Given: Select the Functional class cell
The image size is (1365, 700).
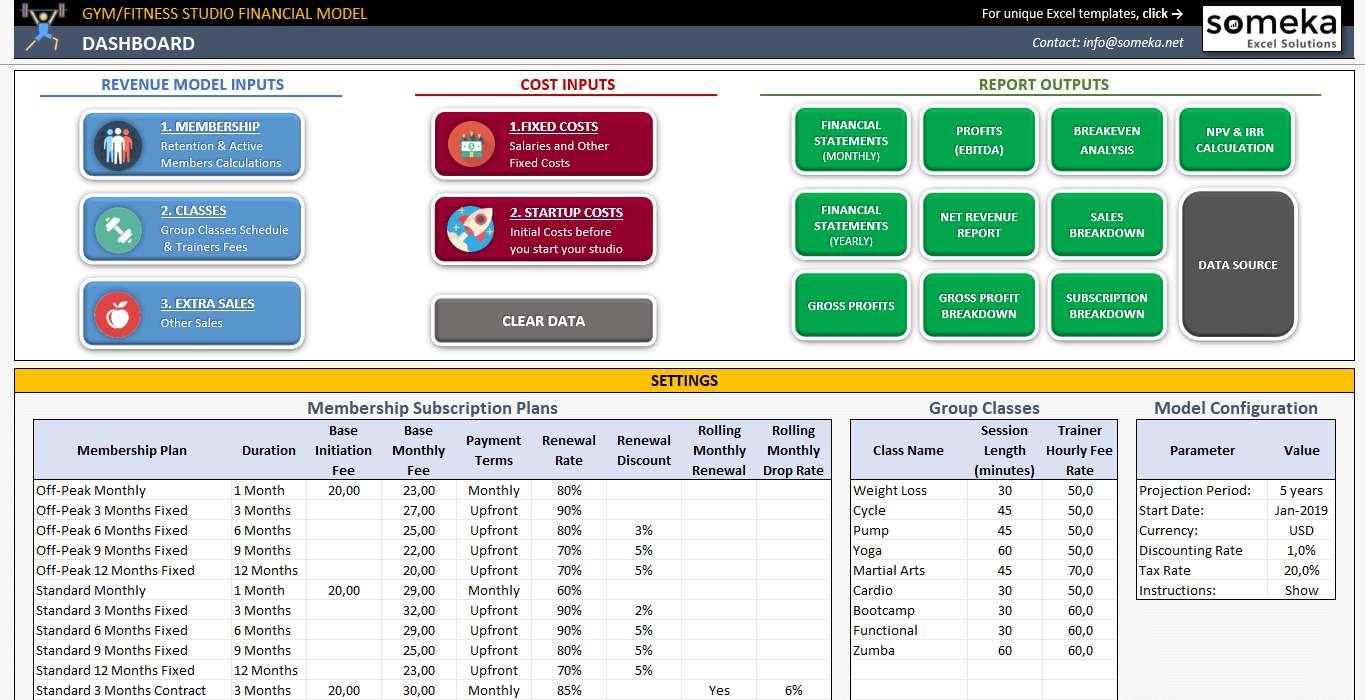Looking at the screenshot, I should point(909,631).
